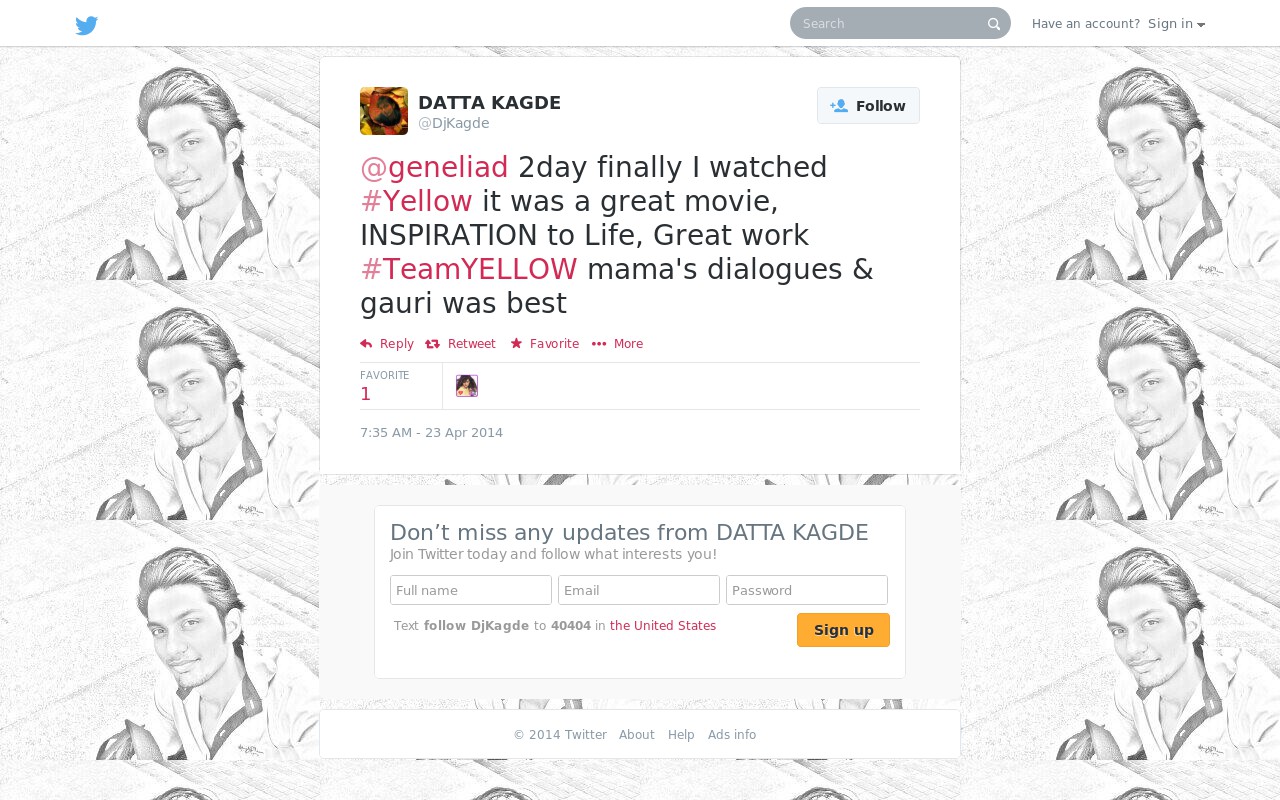Click the Sign up button
1280x800 pixels.
pyautogui.click(x=843, y=630)
